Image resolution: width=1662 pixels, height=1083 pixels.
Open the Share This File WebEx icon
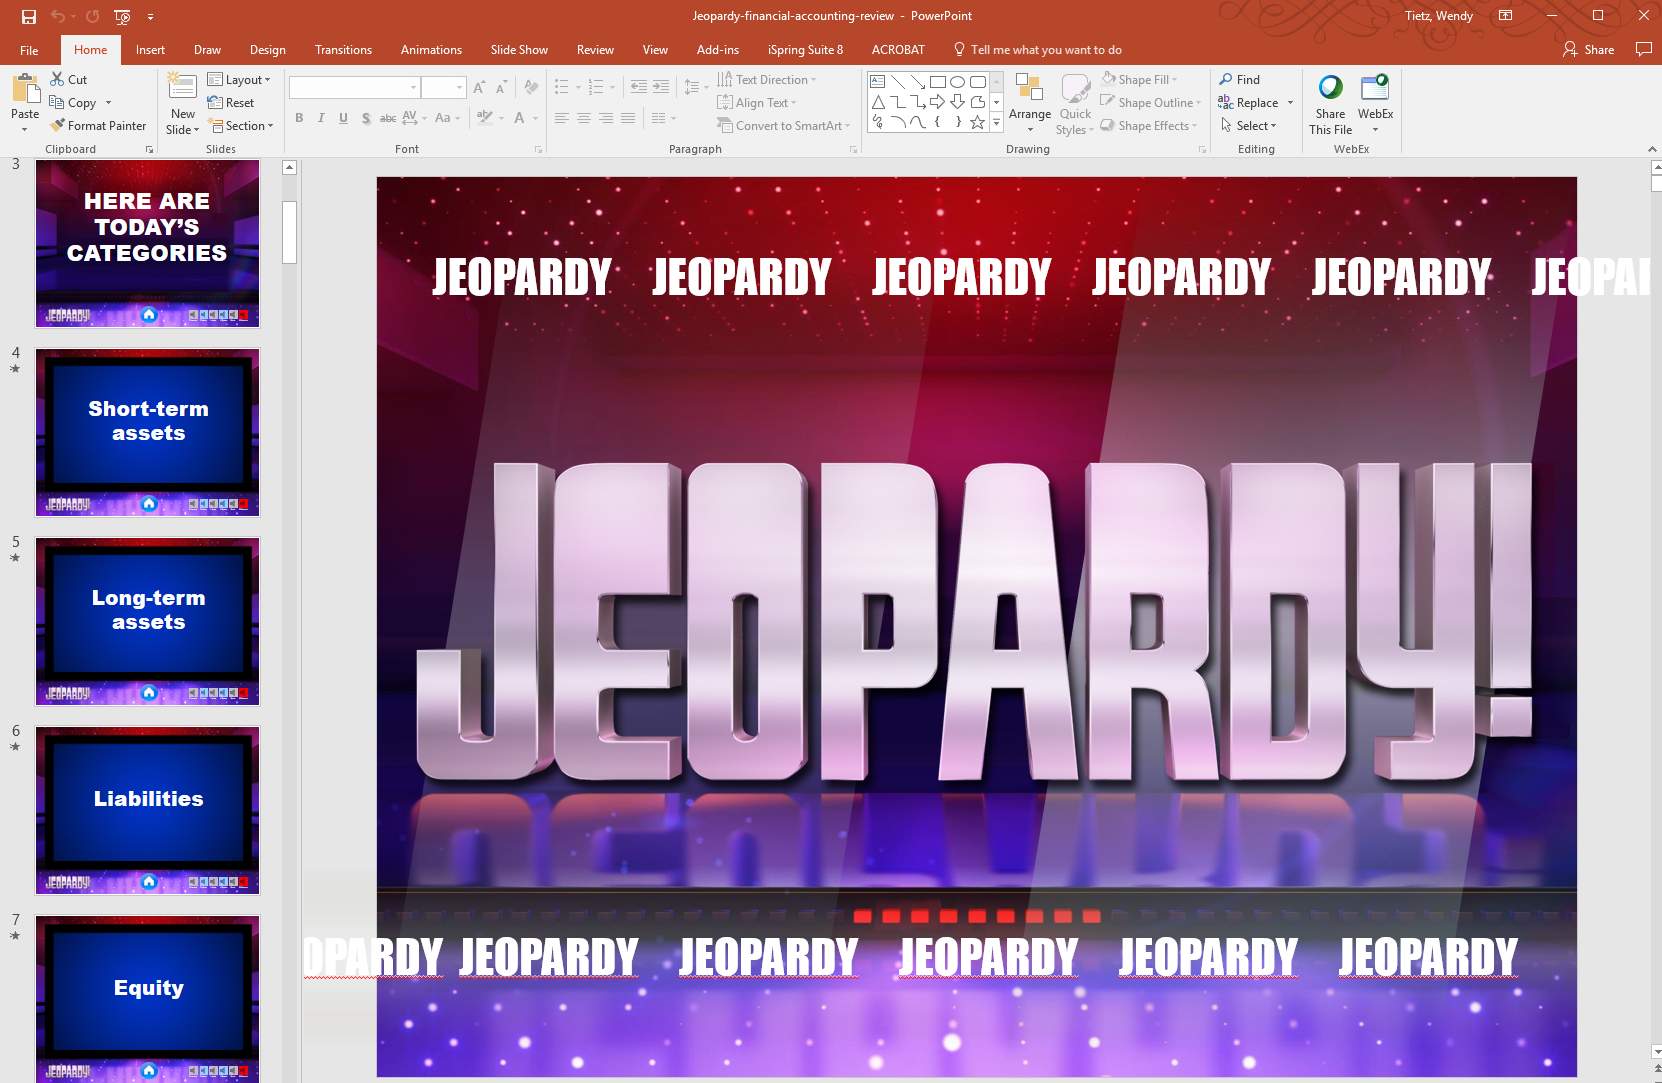pyautogui.click(x=1330, y=88)
